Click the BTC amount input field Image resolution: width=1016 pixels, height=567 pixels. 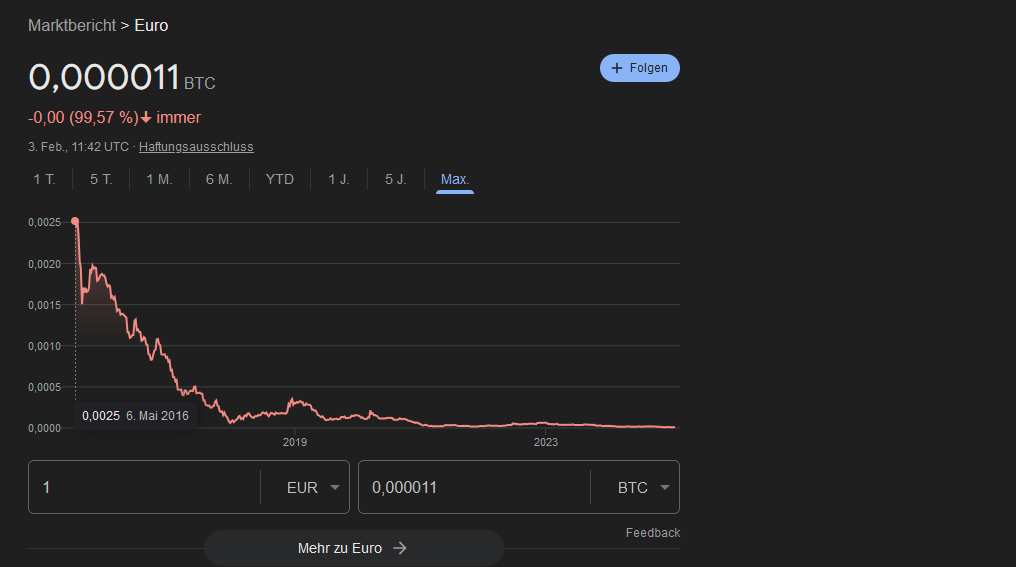(473, 488)
